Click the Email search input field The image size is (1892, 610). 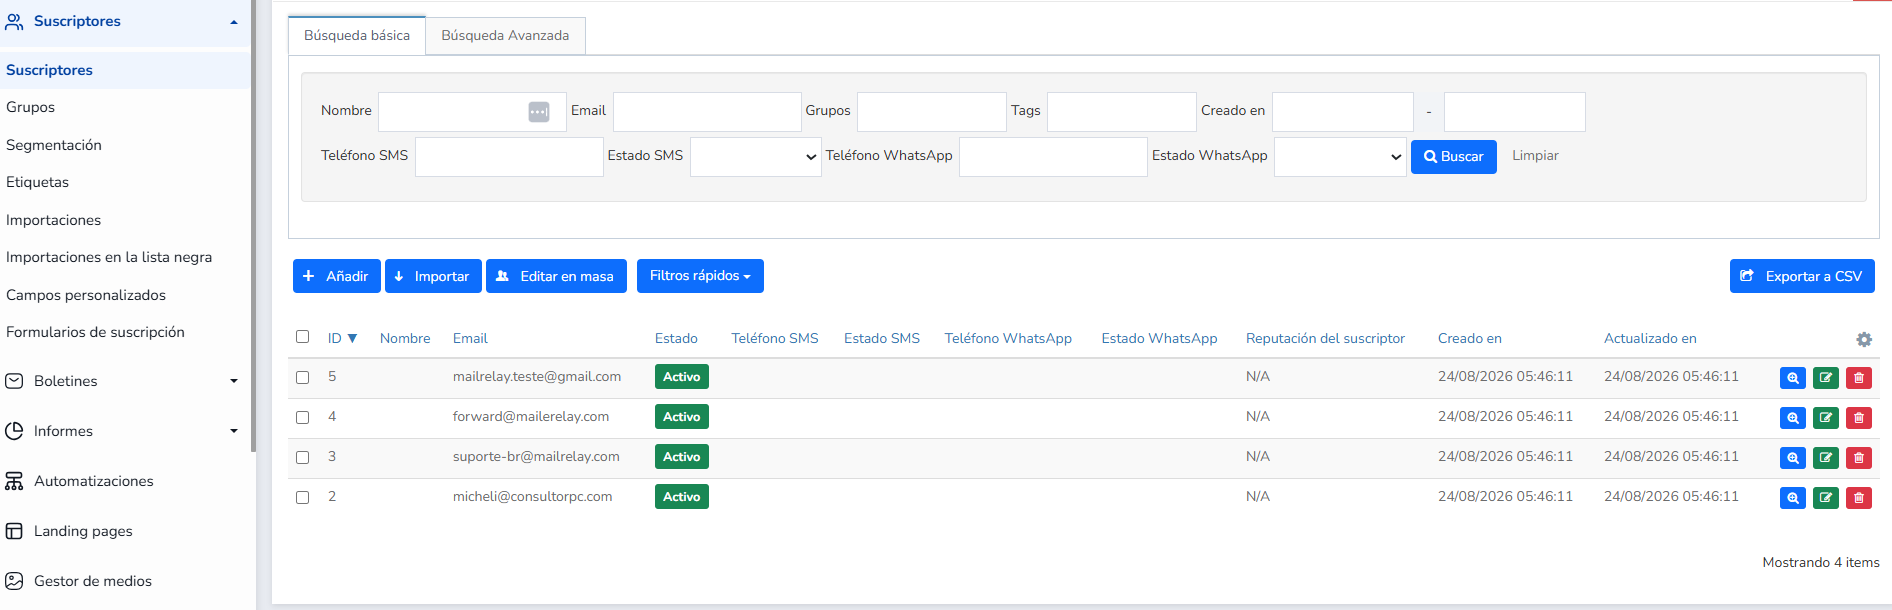tap(707, 112)
